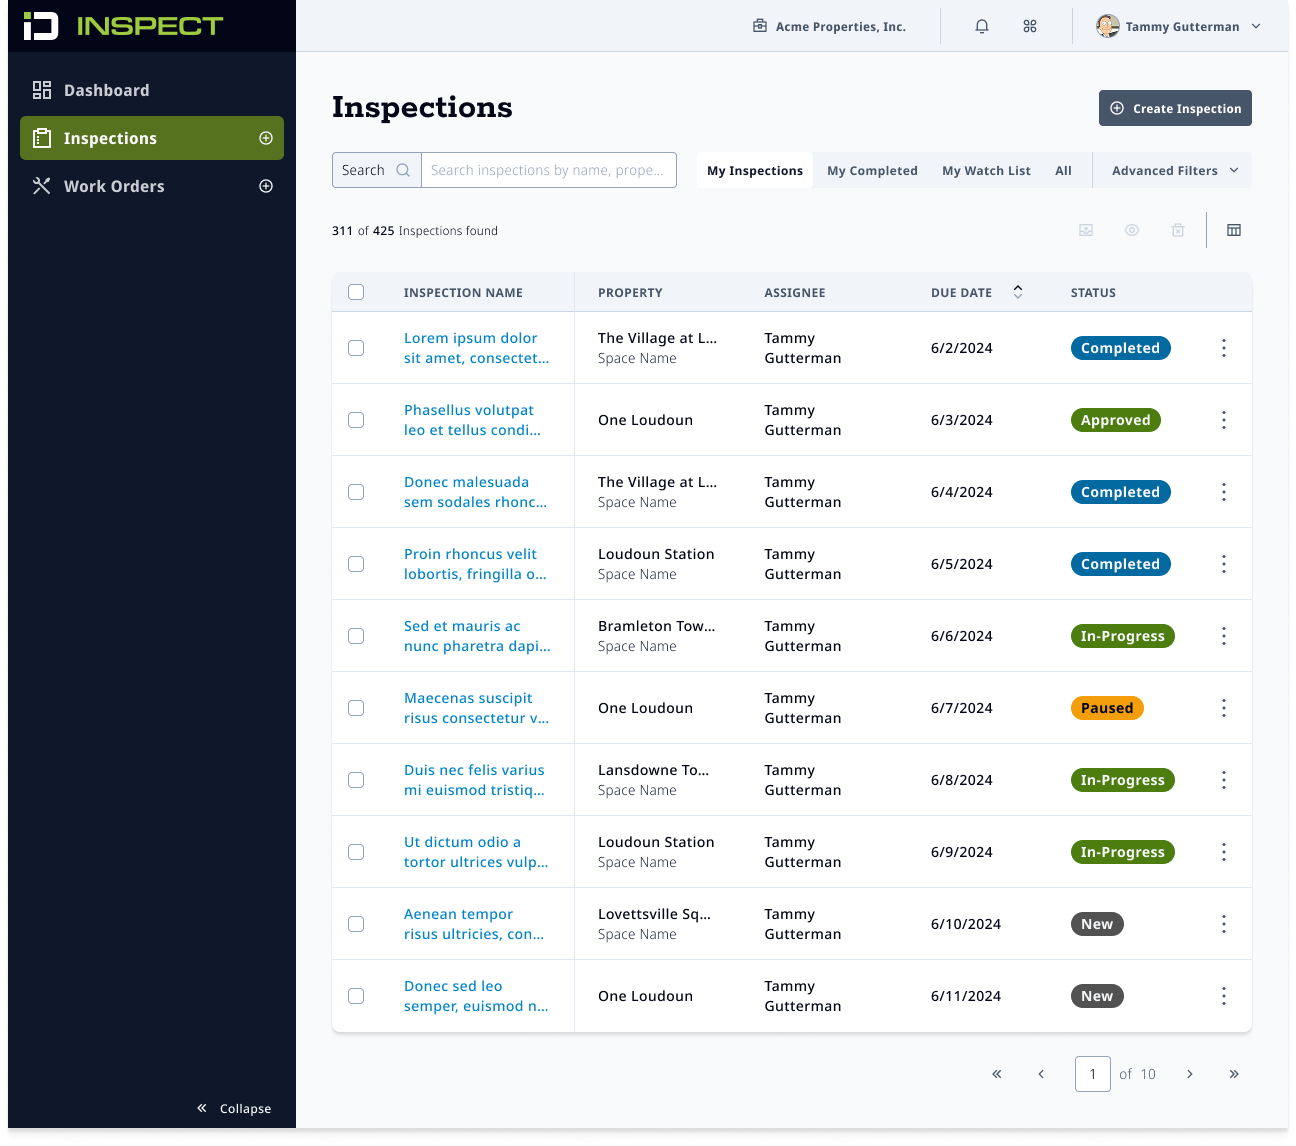Check the Phasellus volutpat row
This screenshot has height=1146, width=1296.
pos(356,420)
